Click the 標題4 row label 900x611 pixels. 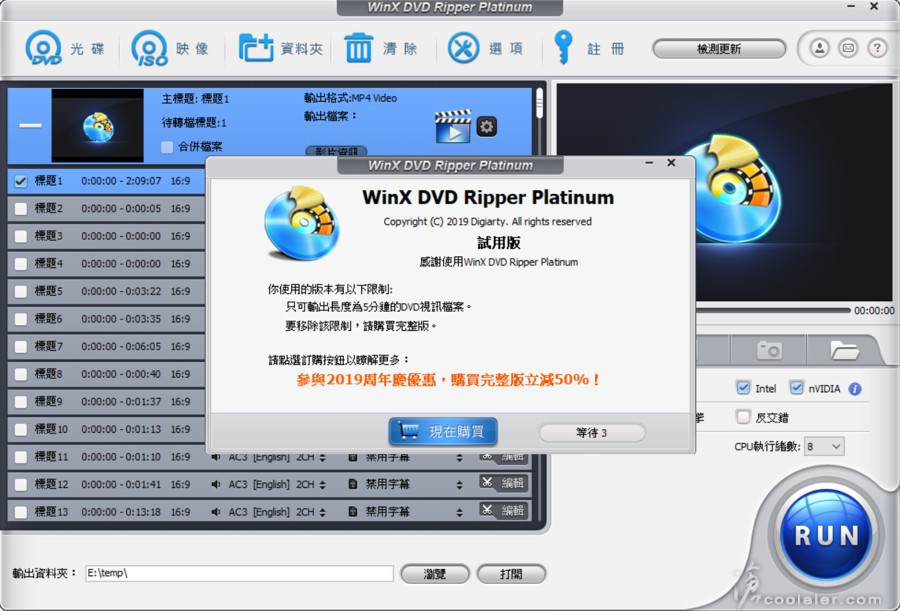point(49,263)
